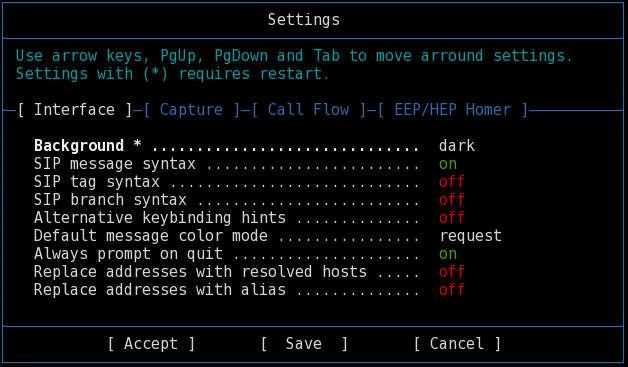Screen dimensions: 628x367
Task: Select Always prompt on quit label
Action: [128, 254]
